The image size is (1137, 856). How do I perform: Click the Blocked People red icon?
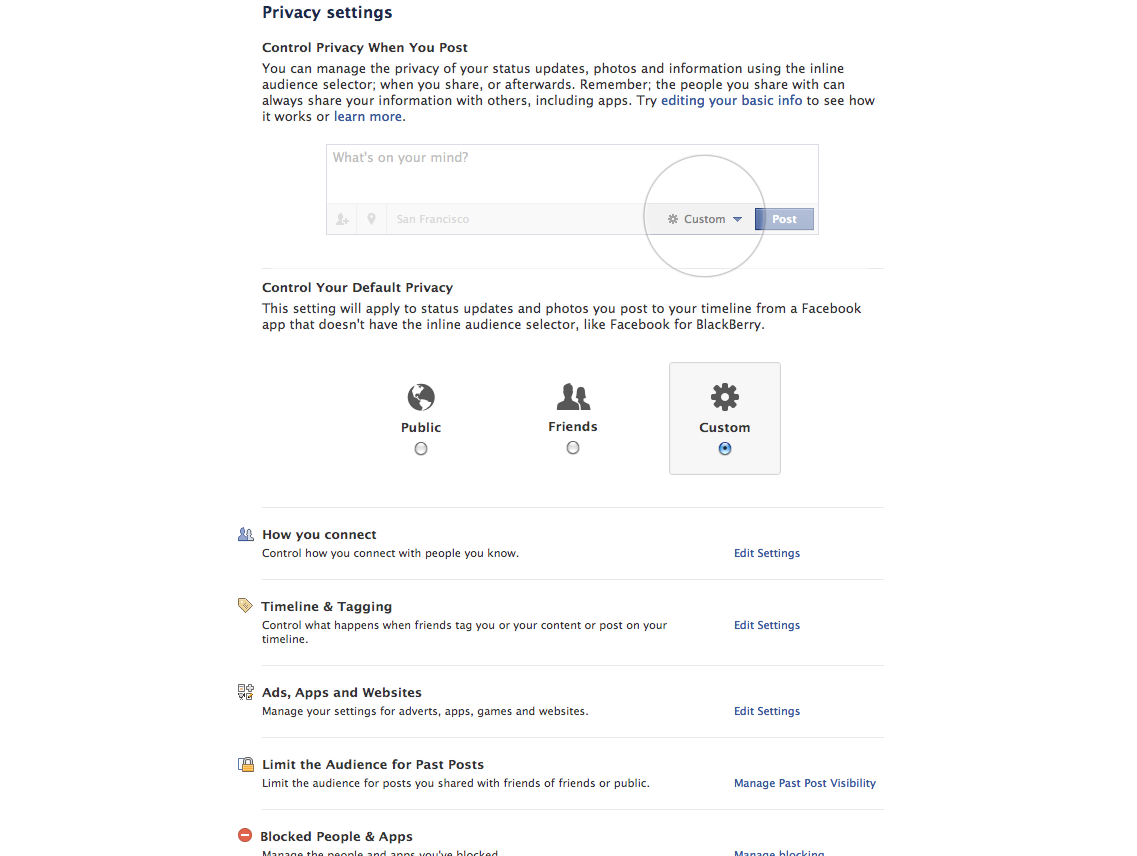245,836
